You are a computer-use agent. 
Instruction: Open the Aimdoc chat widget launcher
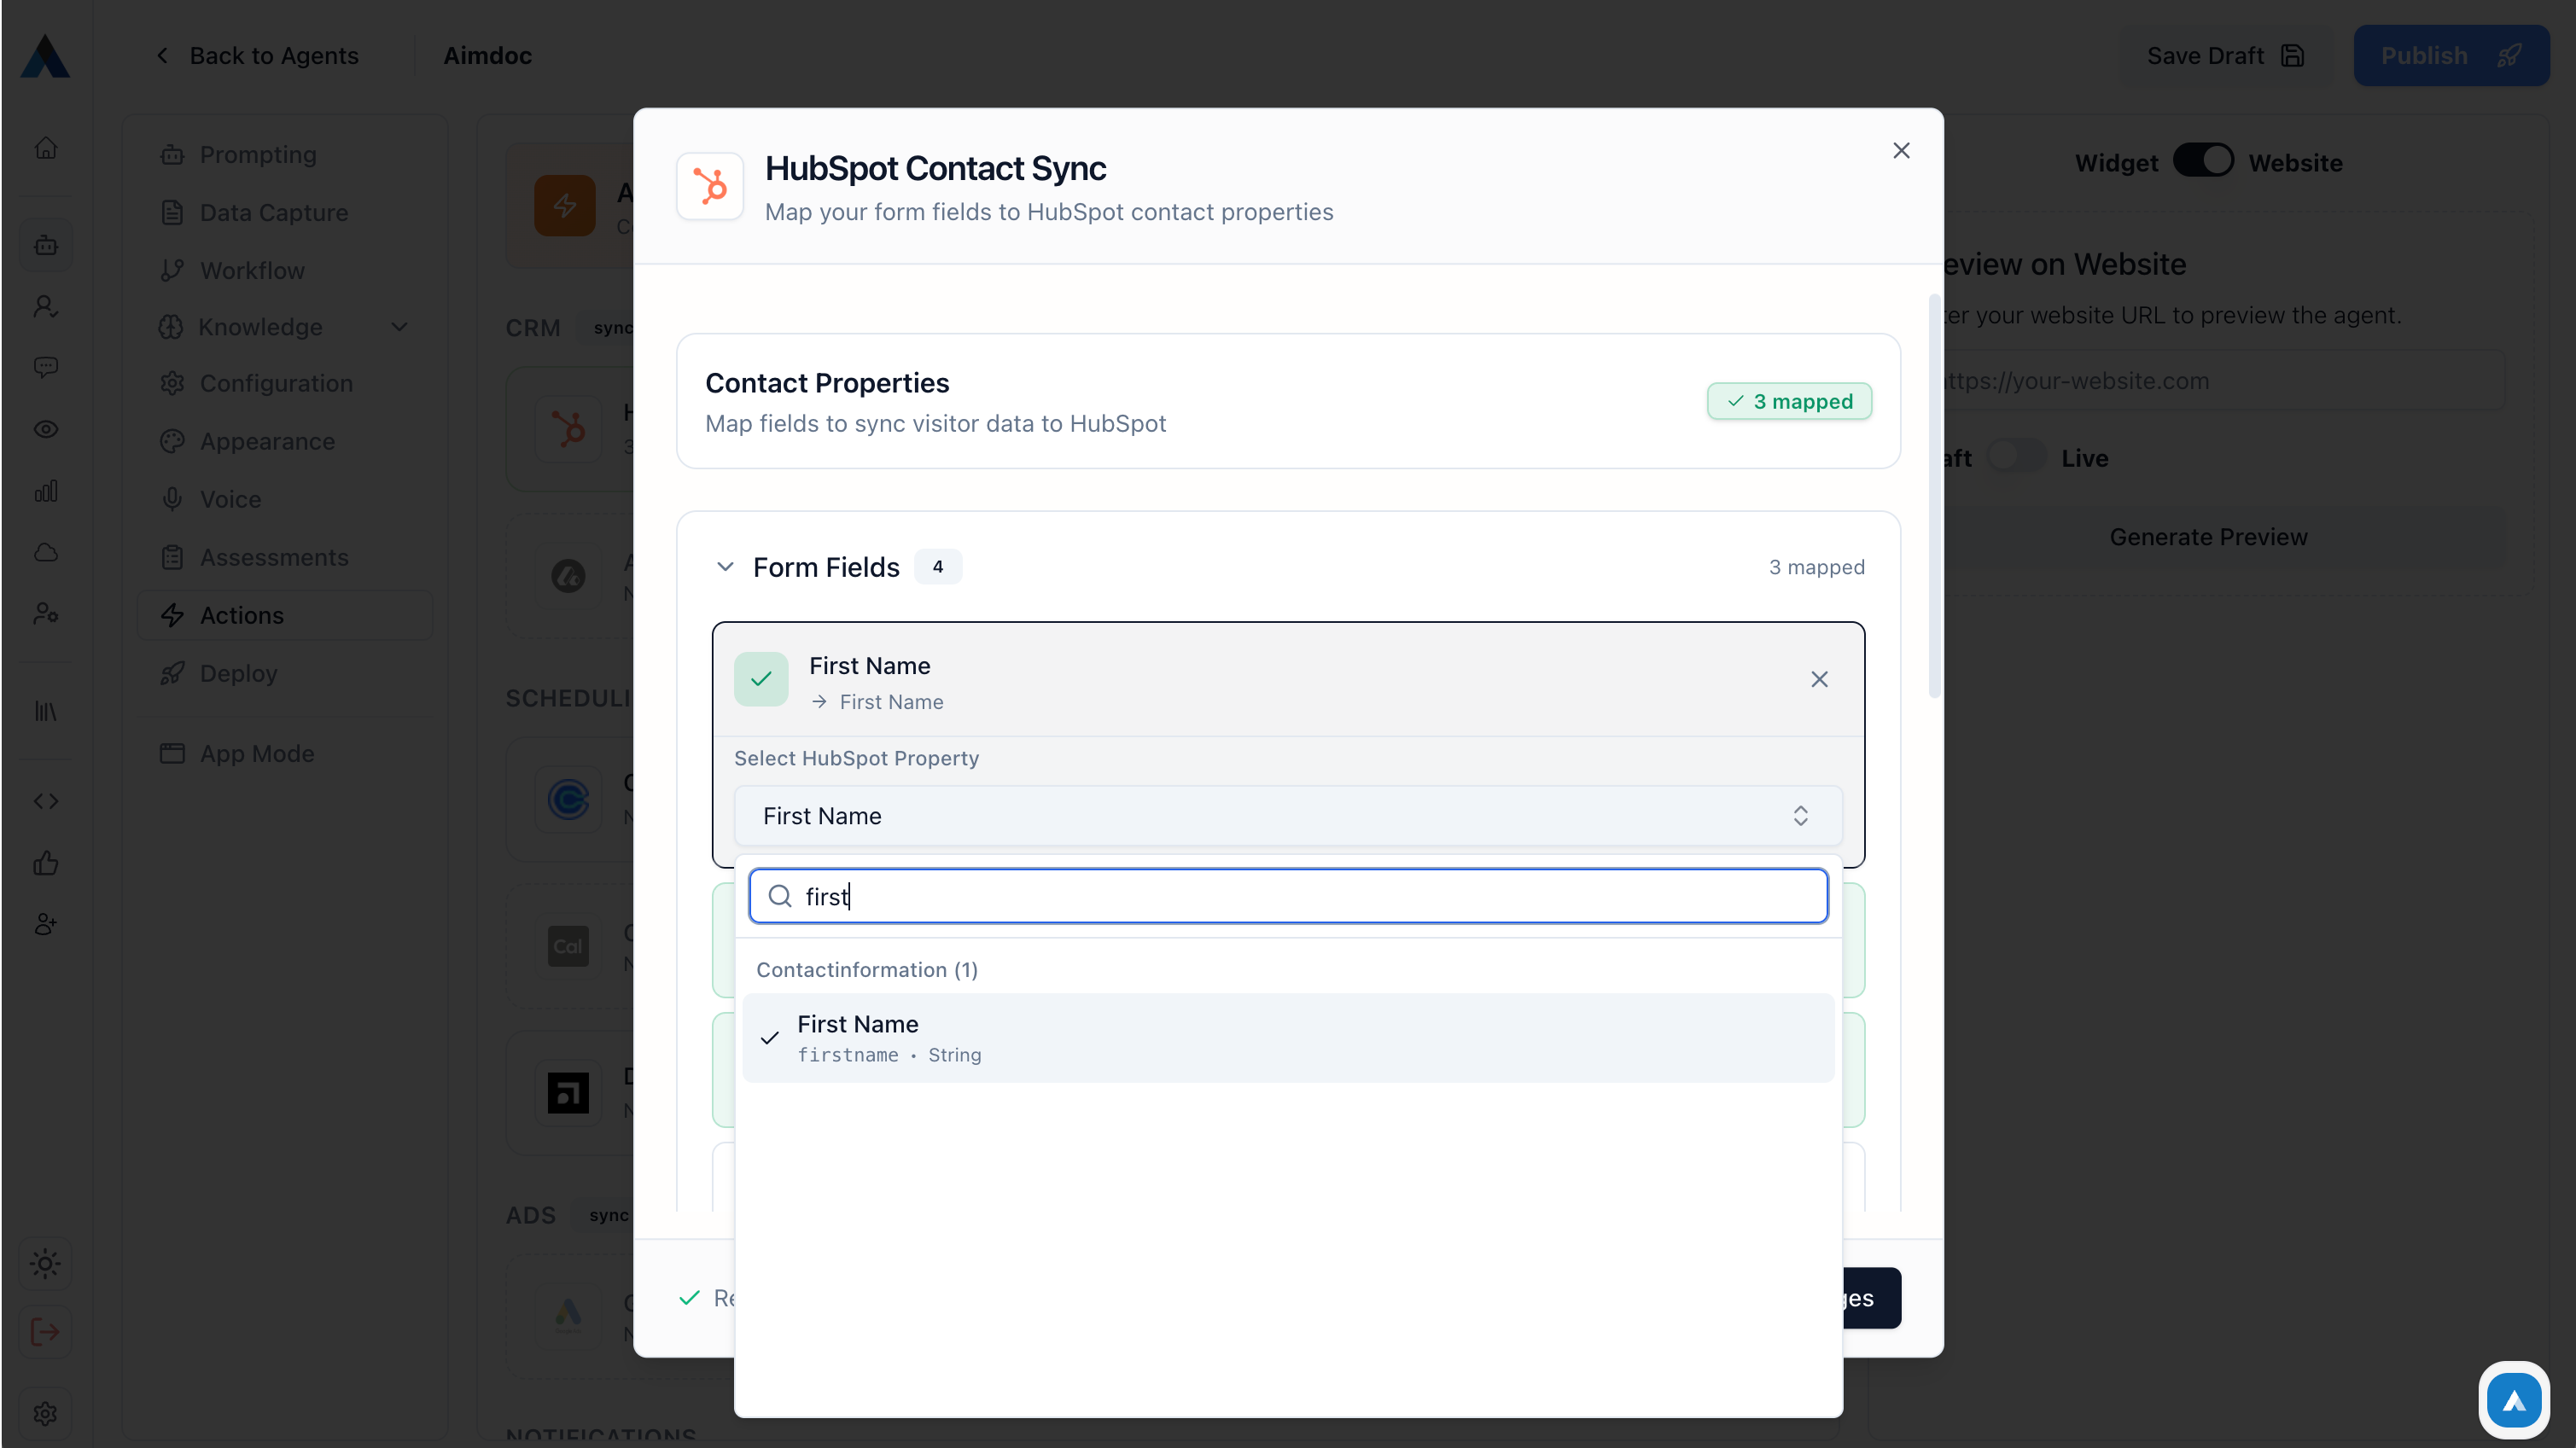coord(2514,1400)
